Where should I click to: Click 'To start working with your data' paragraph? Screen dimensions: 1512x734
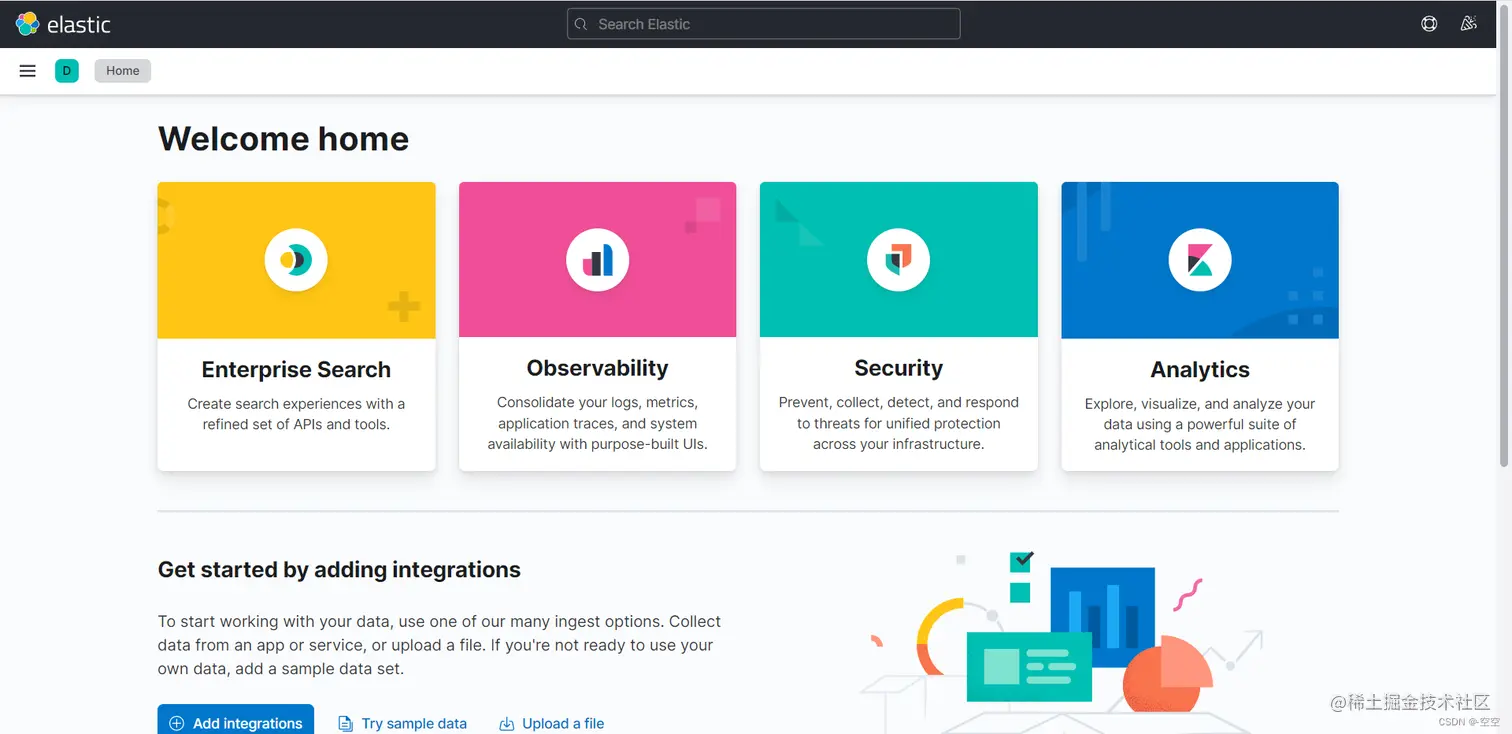click(x=440, y=645)
